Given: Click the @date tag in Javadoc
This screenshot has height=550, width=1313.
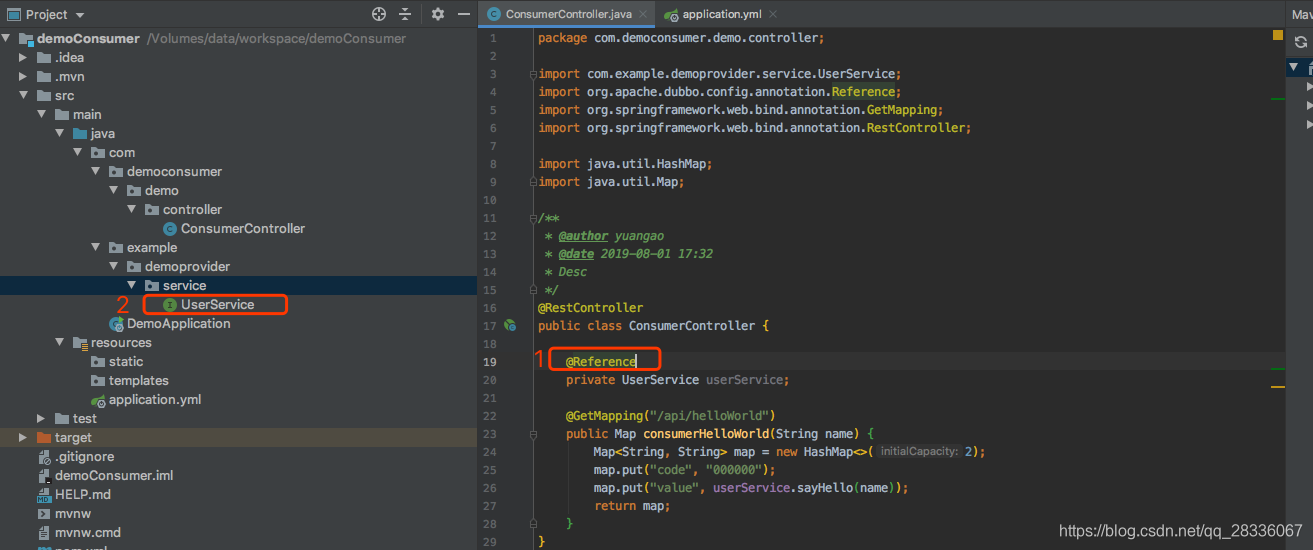Looking at the screenshot, I should [576, 254].
